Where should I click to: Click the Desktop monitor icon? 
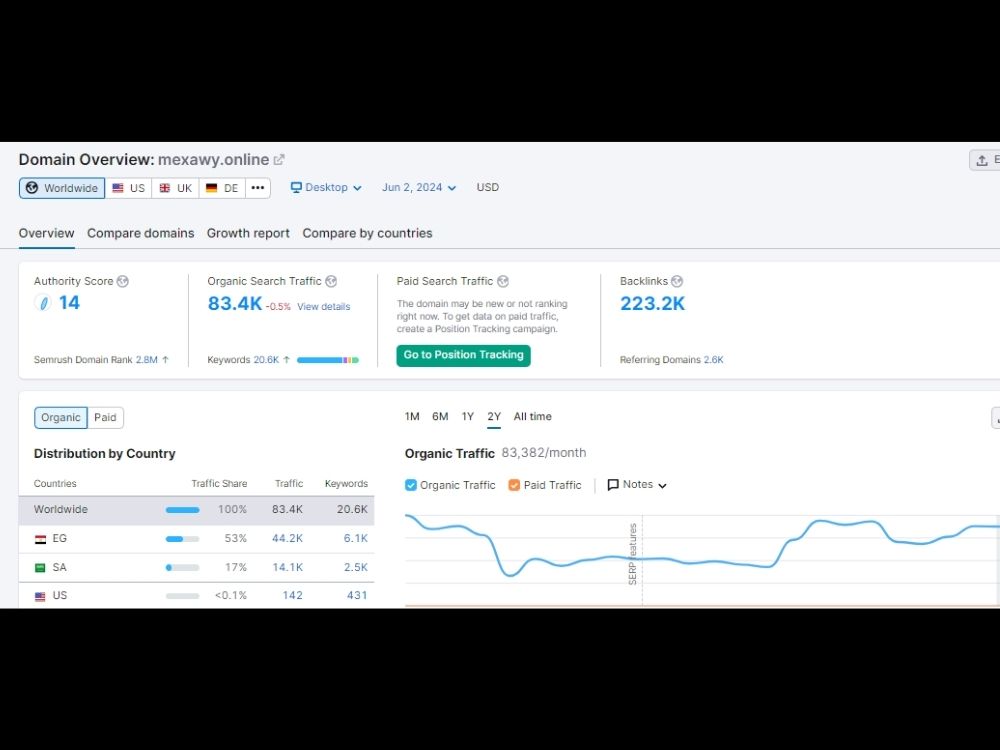[296, 188]
